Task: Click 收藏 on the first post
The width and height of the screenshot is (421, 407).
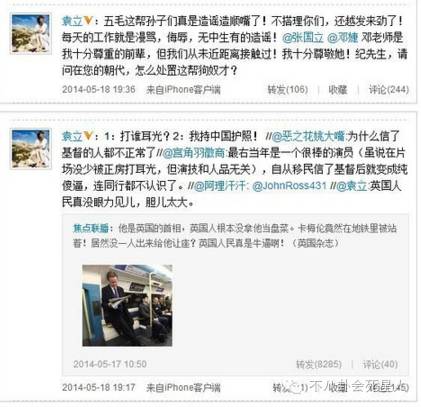Action: tap(338, 89)
